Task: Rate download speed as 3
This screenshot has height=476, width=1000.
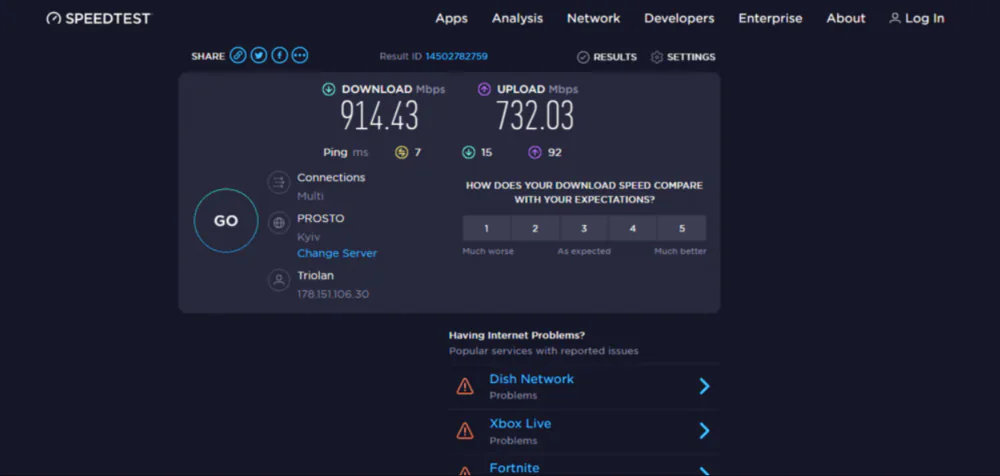Action: click(x=584, y=228)
